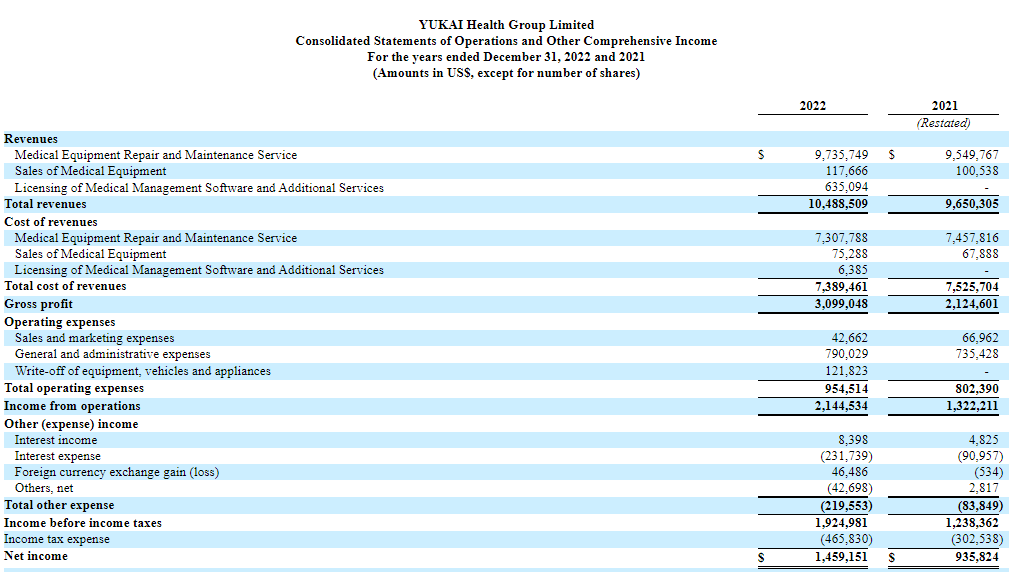This screenshot has width=1013, height=572.
Task: Click the value 735,428
Action: point(977,354)
